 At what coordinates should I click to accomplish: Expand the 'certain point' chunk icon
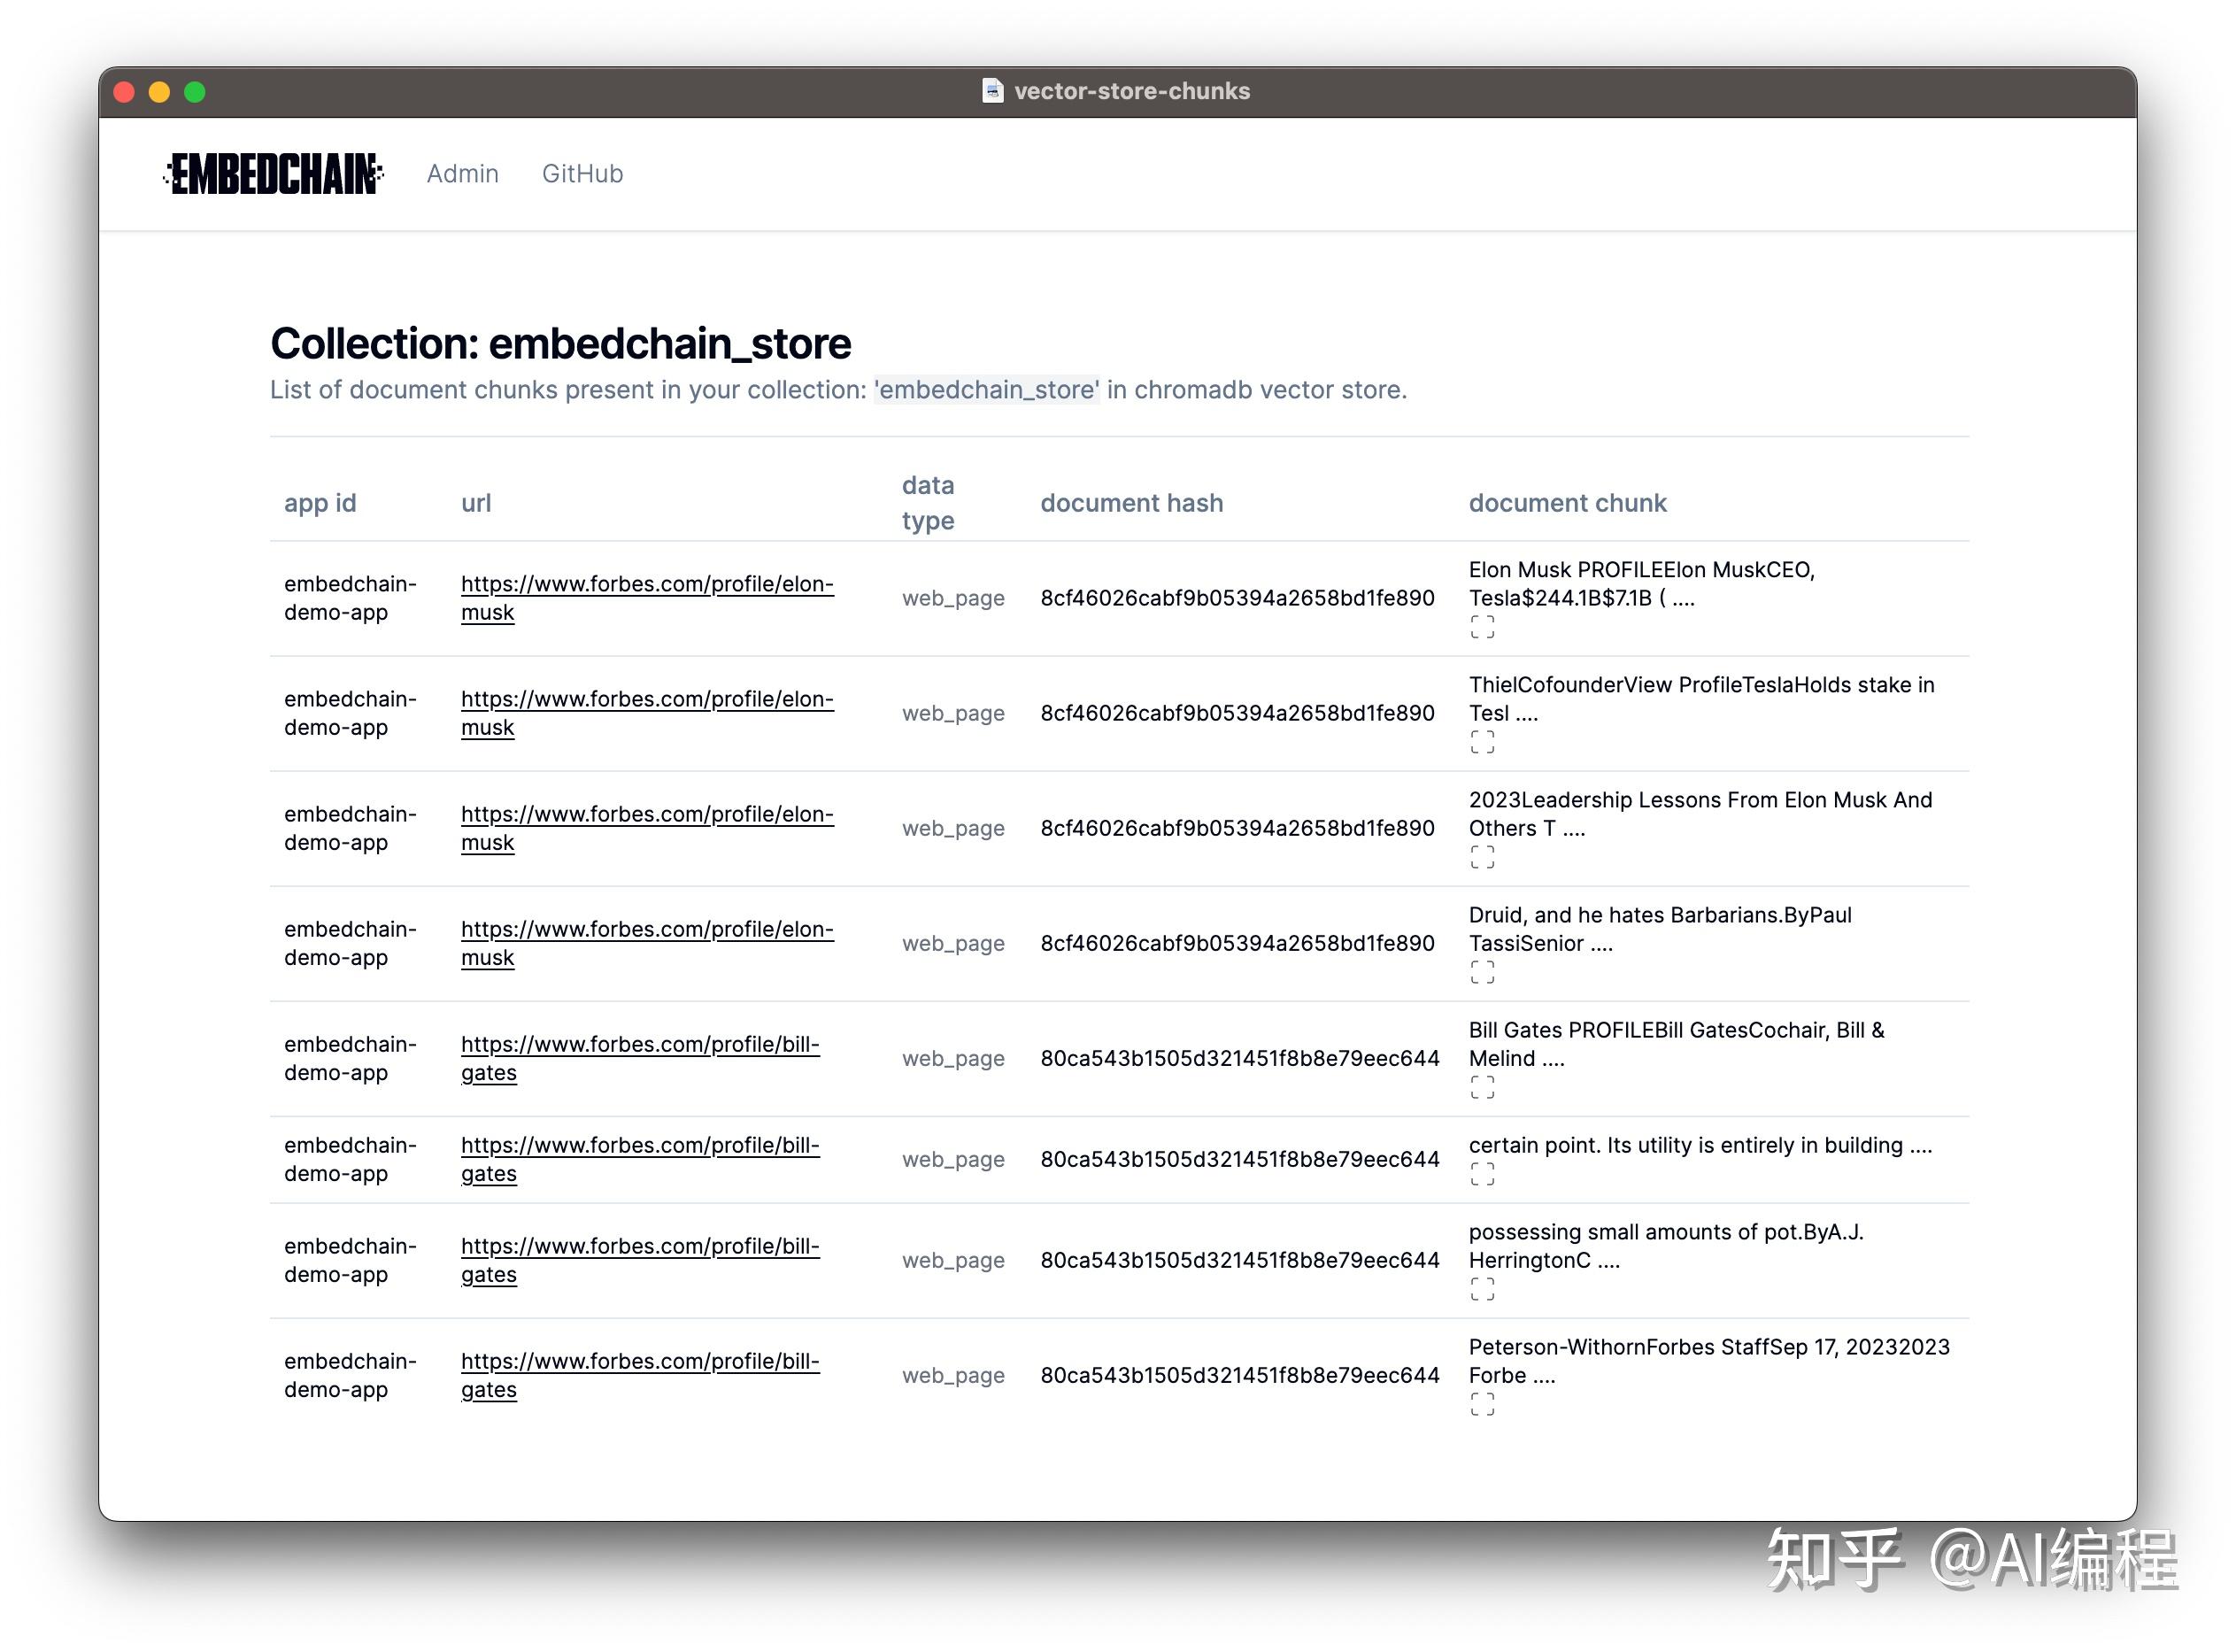pos(1482,1174)
